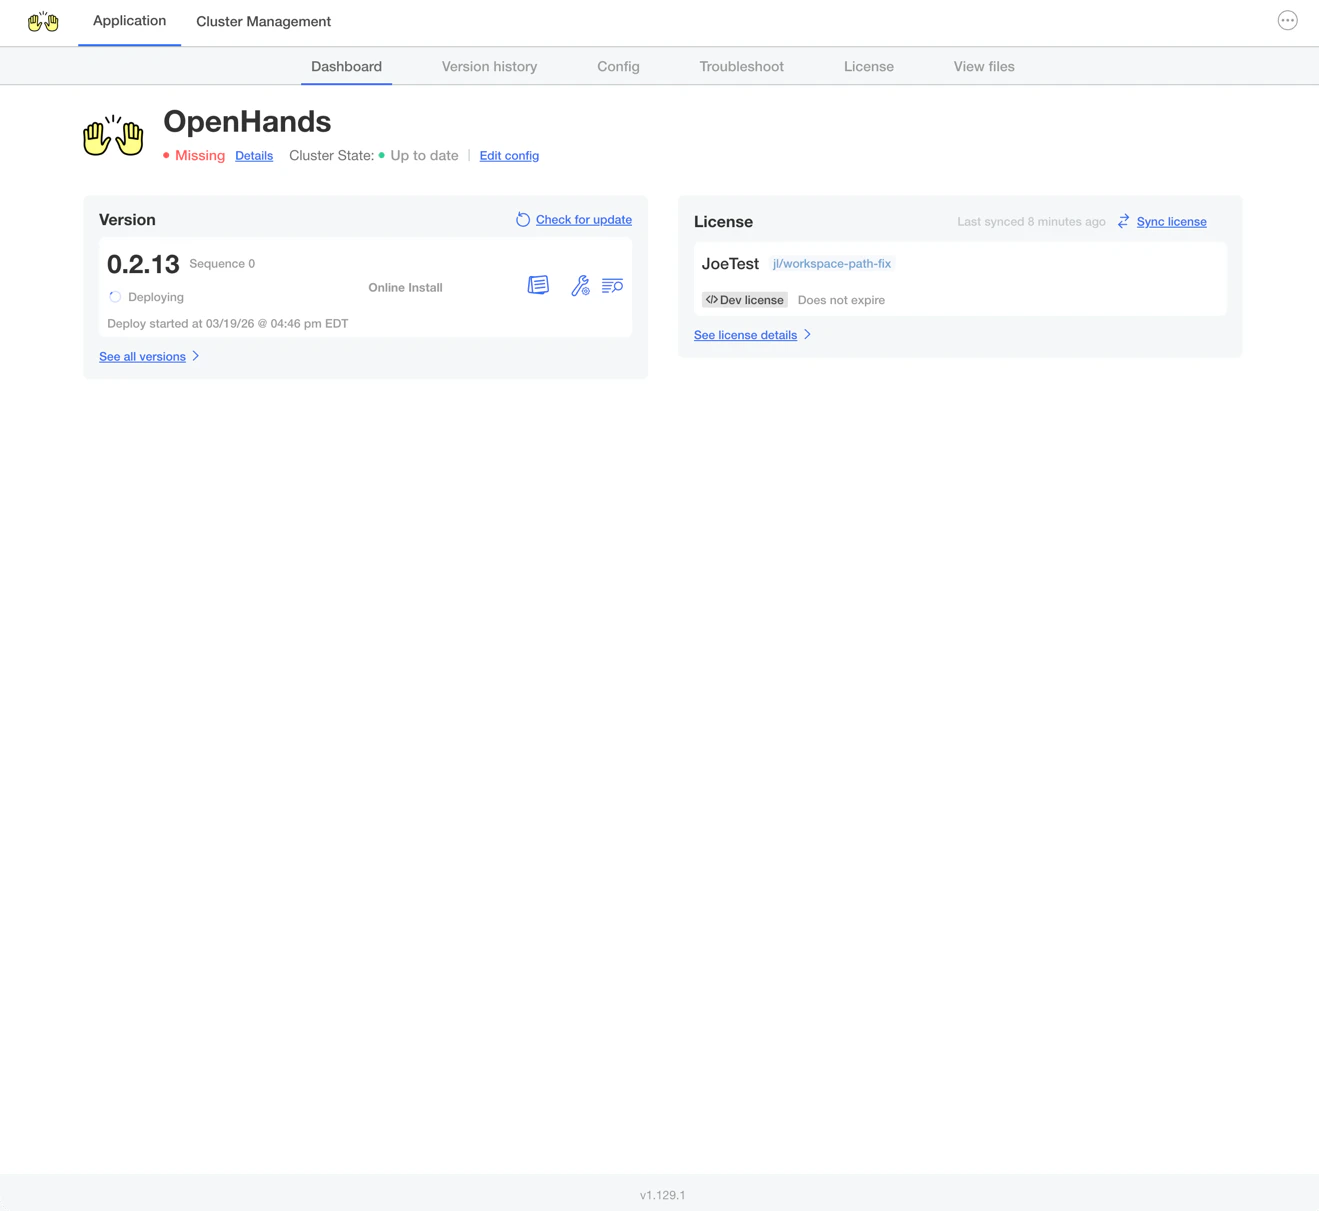The image size is (1319, 1211).
Task: Open the View files tab
Action: (x=984, y=67)
